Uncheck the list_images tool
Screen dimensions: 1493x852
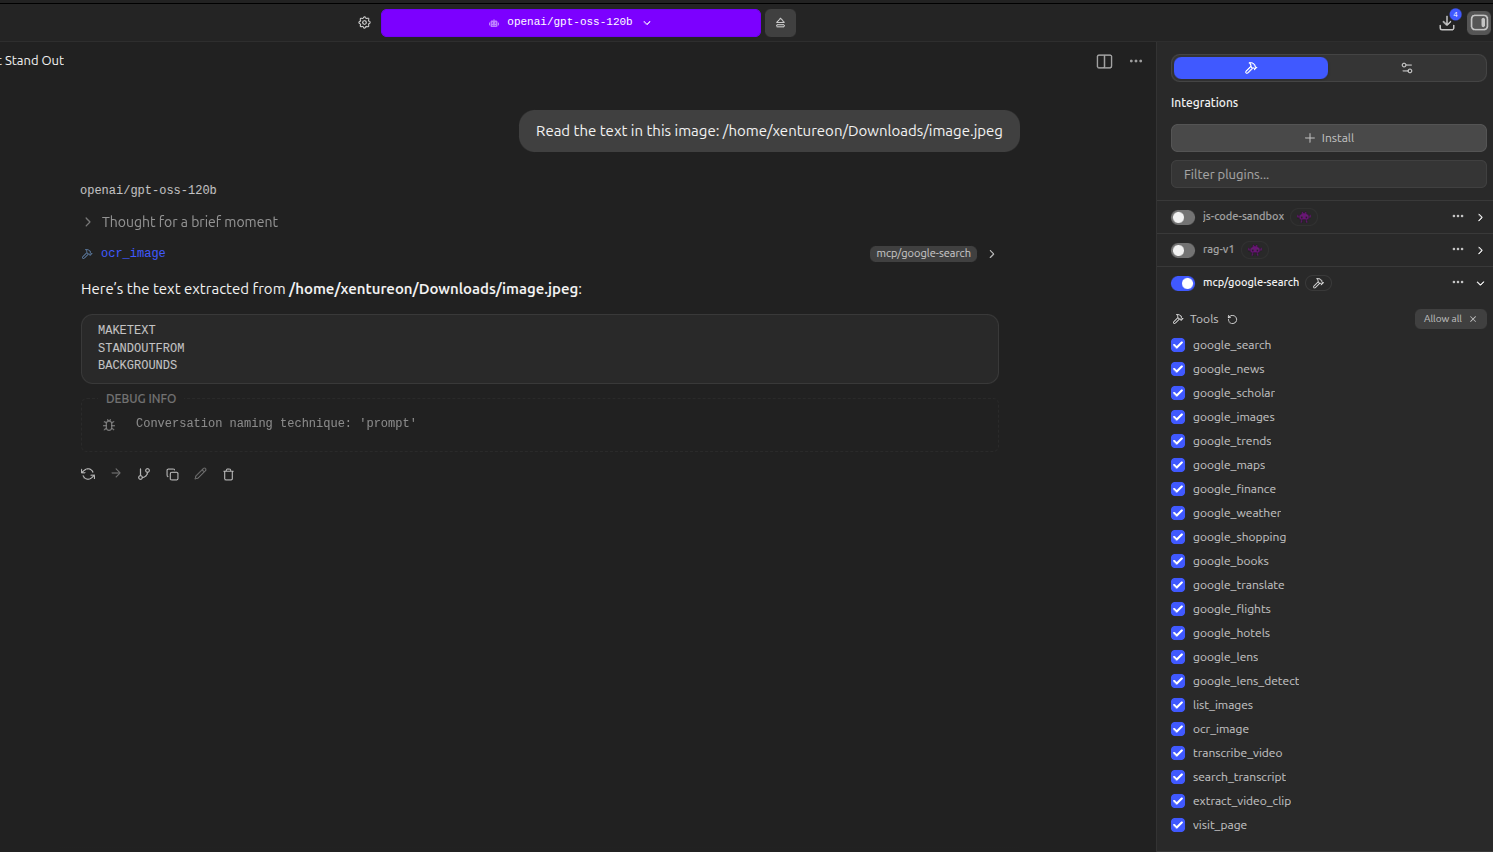1178,705
